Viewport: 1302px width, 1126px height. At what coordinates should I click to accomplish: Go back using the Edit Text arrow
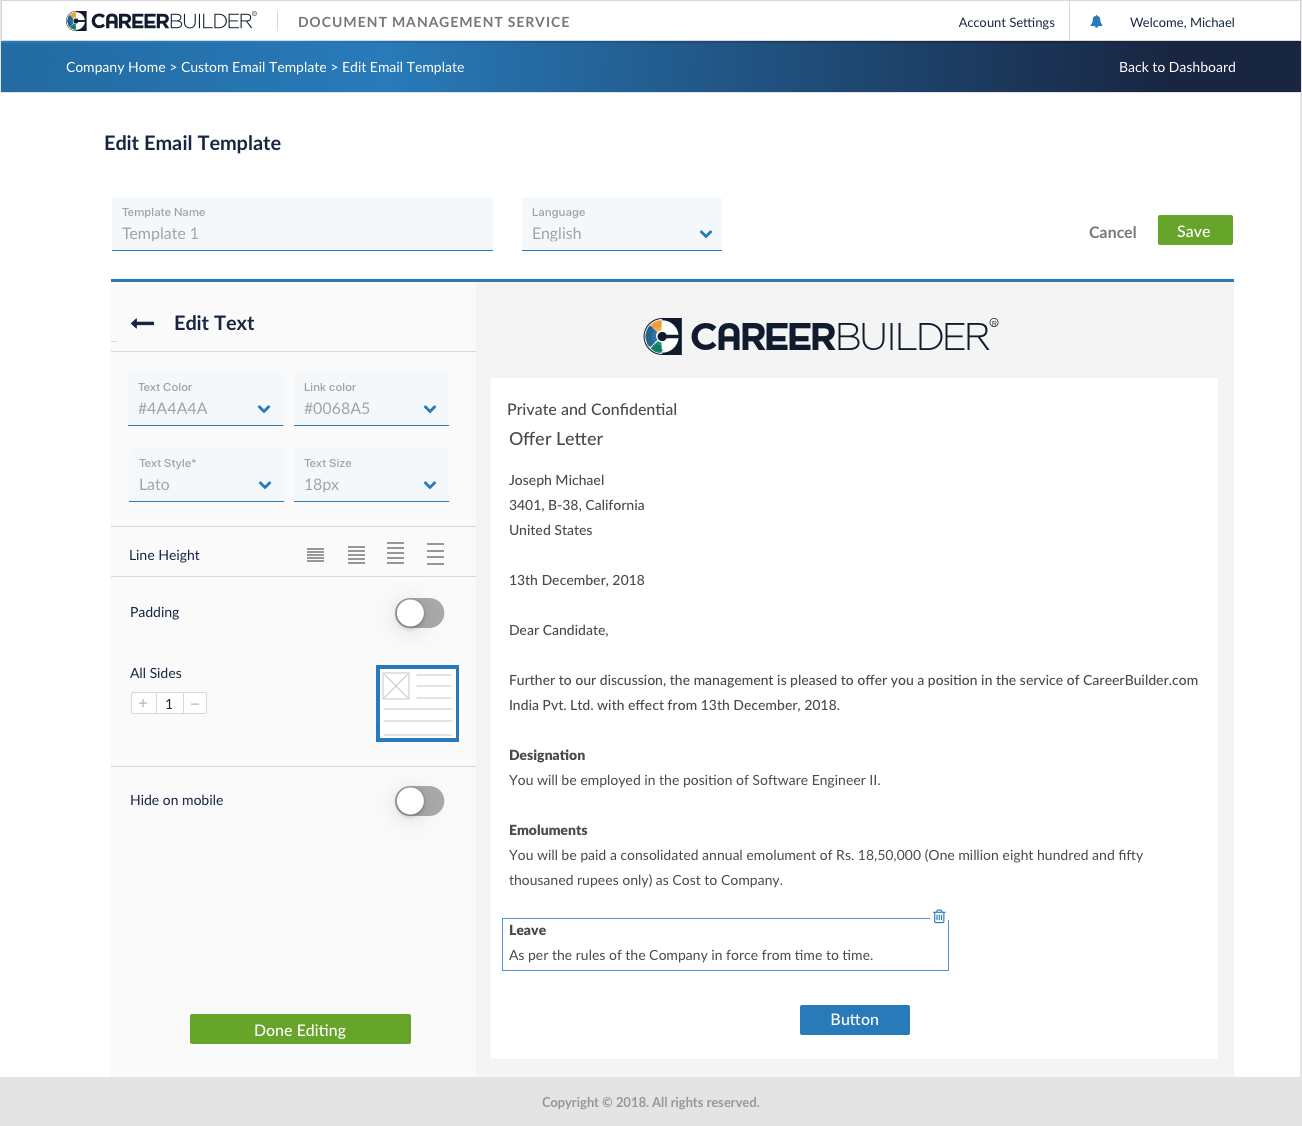[x=143, y=323]
